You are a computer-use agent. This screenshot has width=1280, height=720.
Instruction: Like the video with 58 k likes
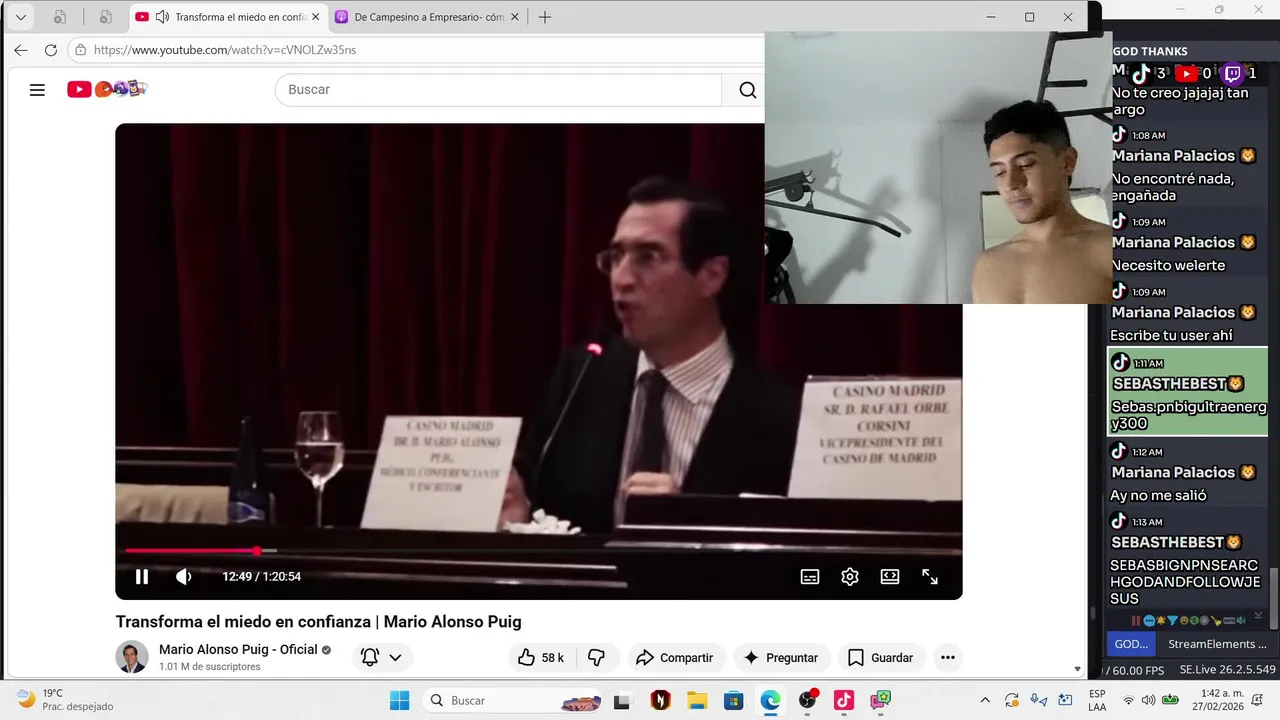(541, 657)
